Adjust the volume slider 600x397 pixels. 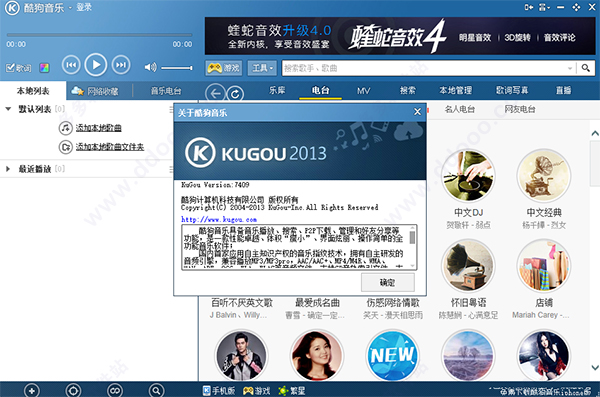point(177,68)
